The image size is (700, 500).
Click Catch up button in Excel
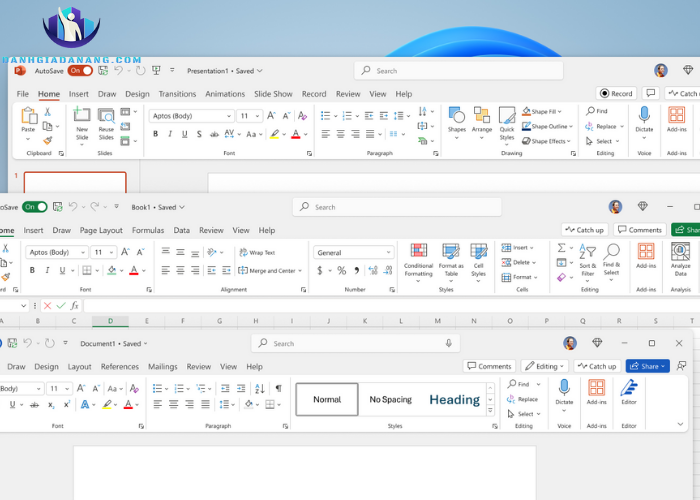[584, 229]
